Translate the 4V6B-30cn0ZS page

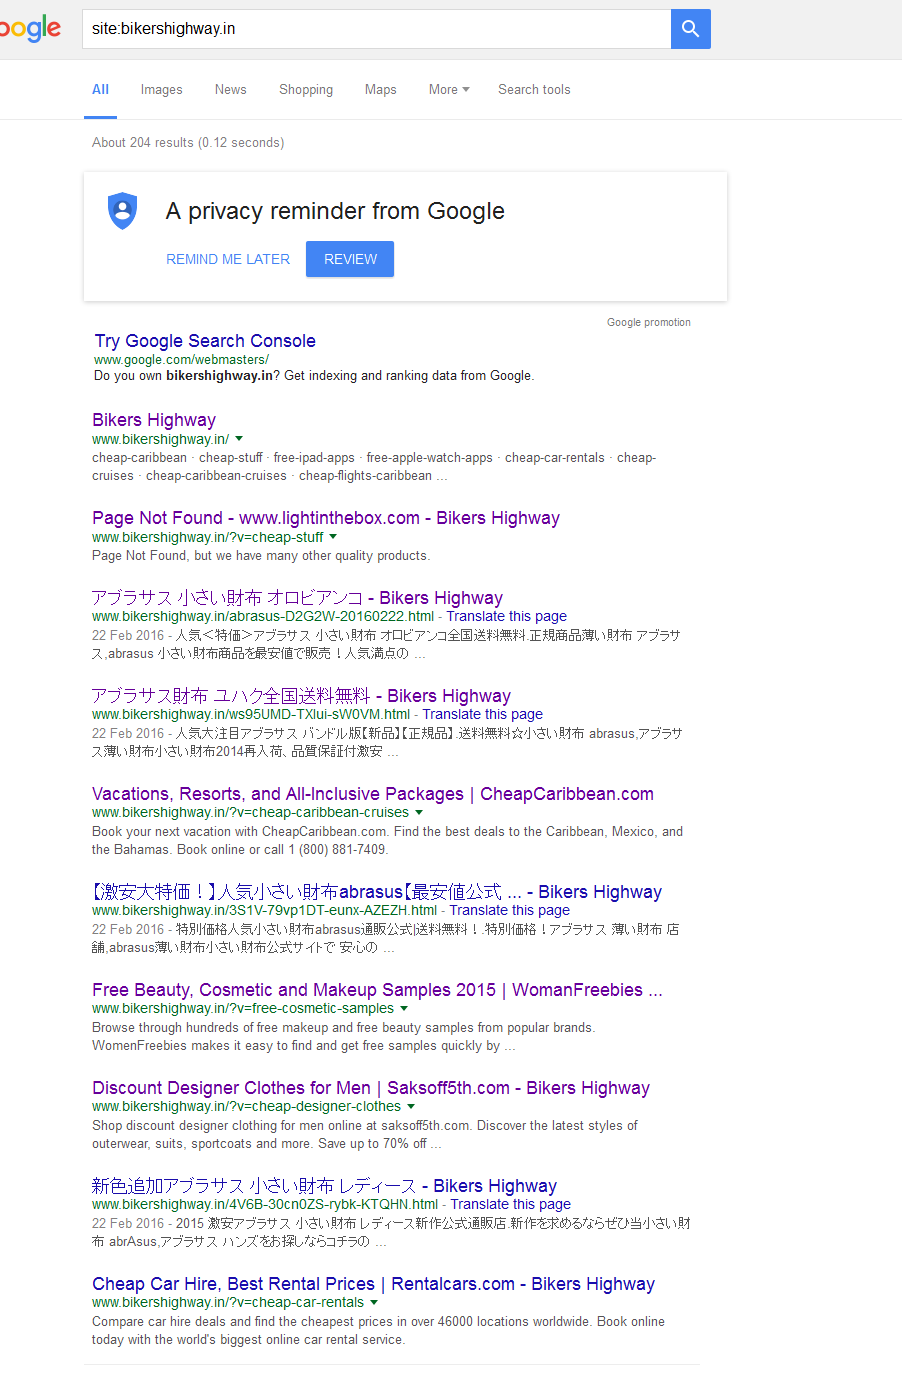pos(510,1204)
